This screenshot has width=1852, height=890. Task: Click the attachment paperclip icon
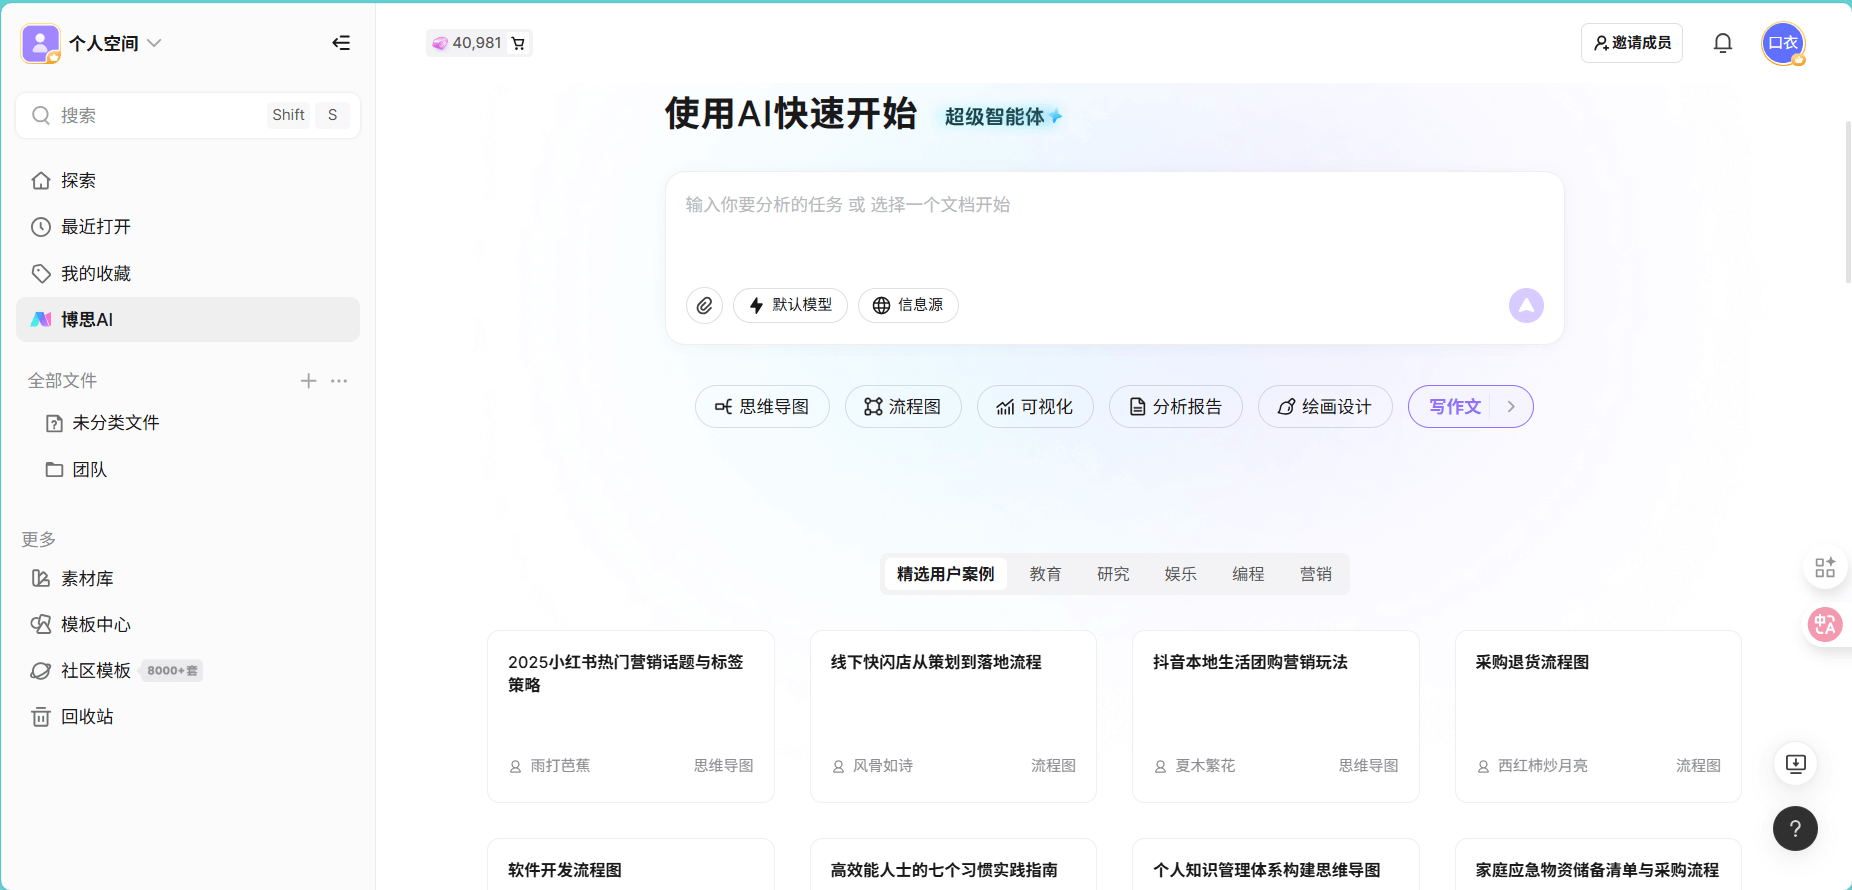(704, 305)
